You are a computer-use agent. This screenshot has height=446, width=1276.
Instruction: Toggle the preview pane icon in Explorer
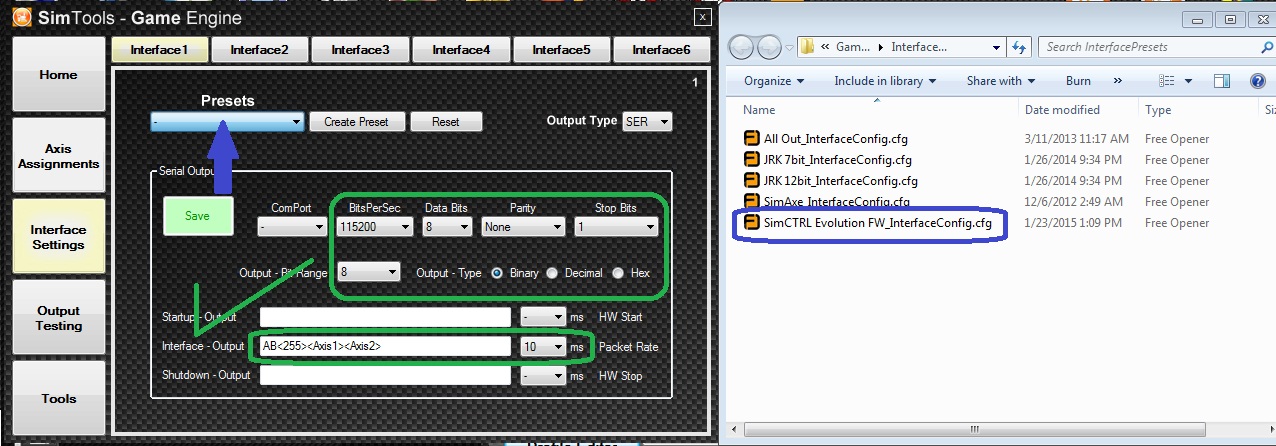pyautogui.click(x=1222, y=81)
